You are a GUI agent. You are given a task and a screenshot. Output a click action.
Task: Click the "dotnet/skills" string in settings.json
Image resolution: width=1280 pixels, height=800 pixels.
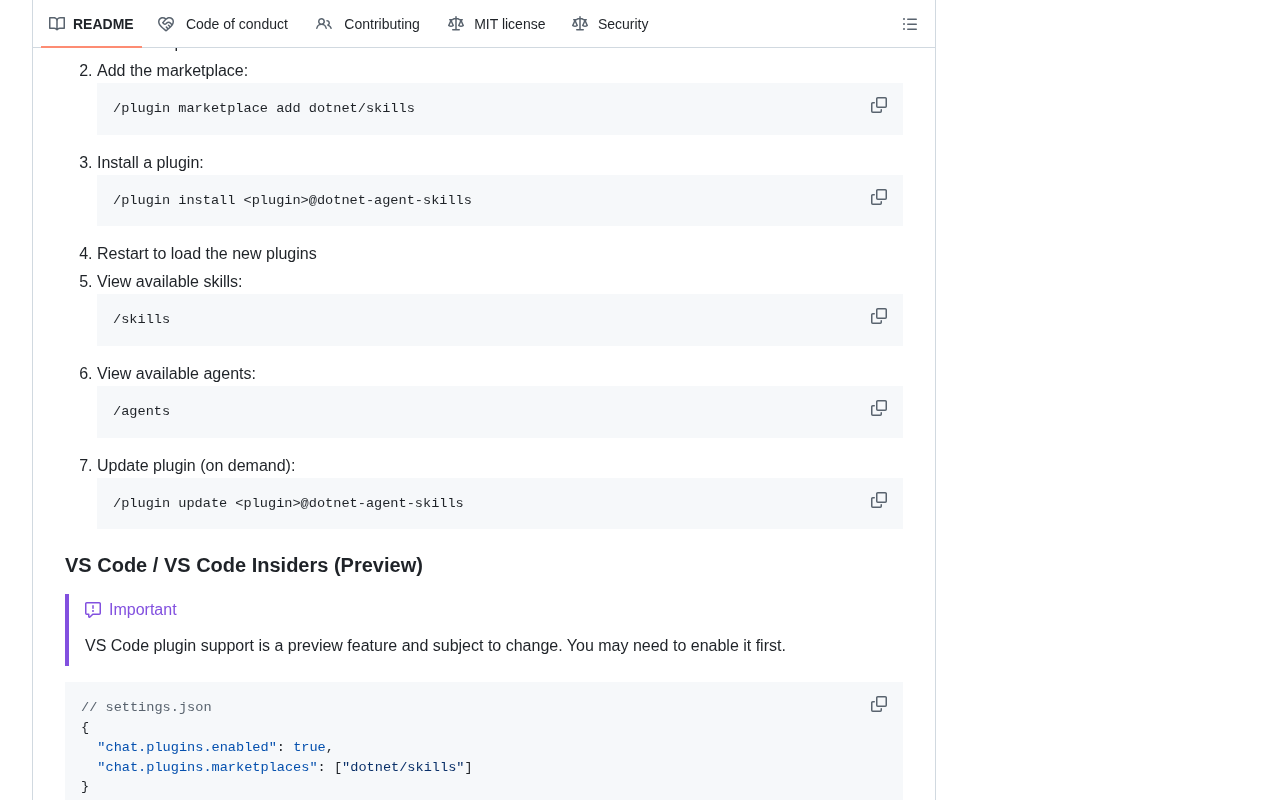(x=403, y=768)
